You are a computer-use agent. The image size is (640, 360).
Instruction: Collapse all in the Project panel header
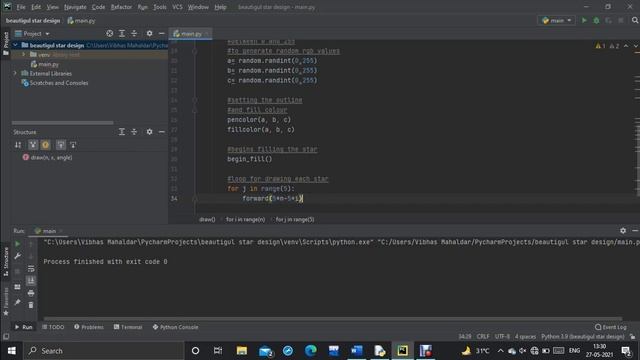tap(134, 33)
